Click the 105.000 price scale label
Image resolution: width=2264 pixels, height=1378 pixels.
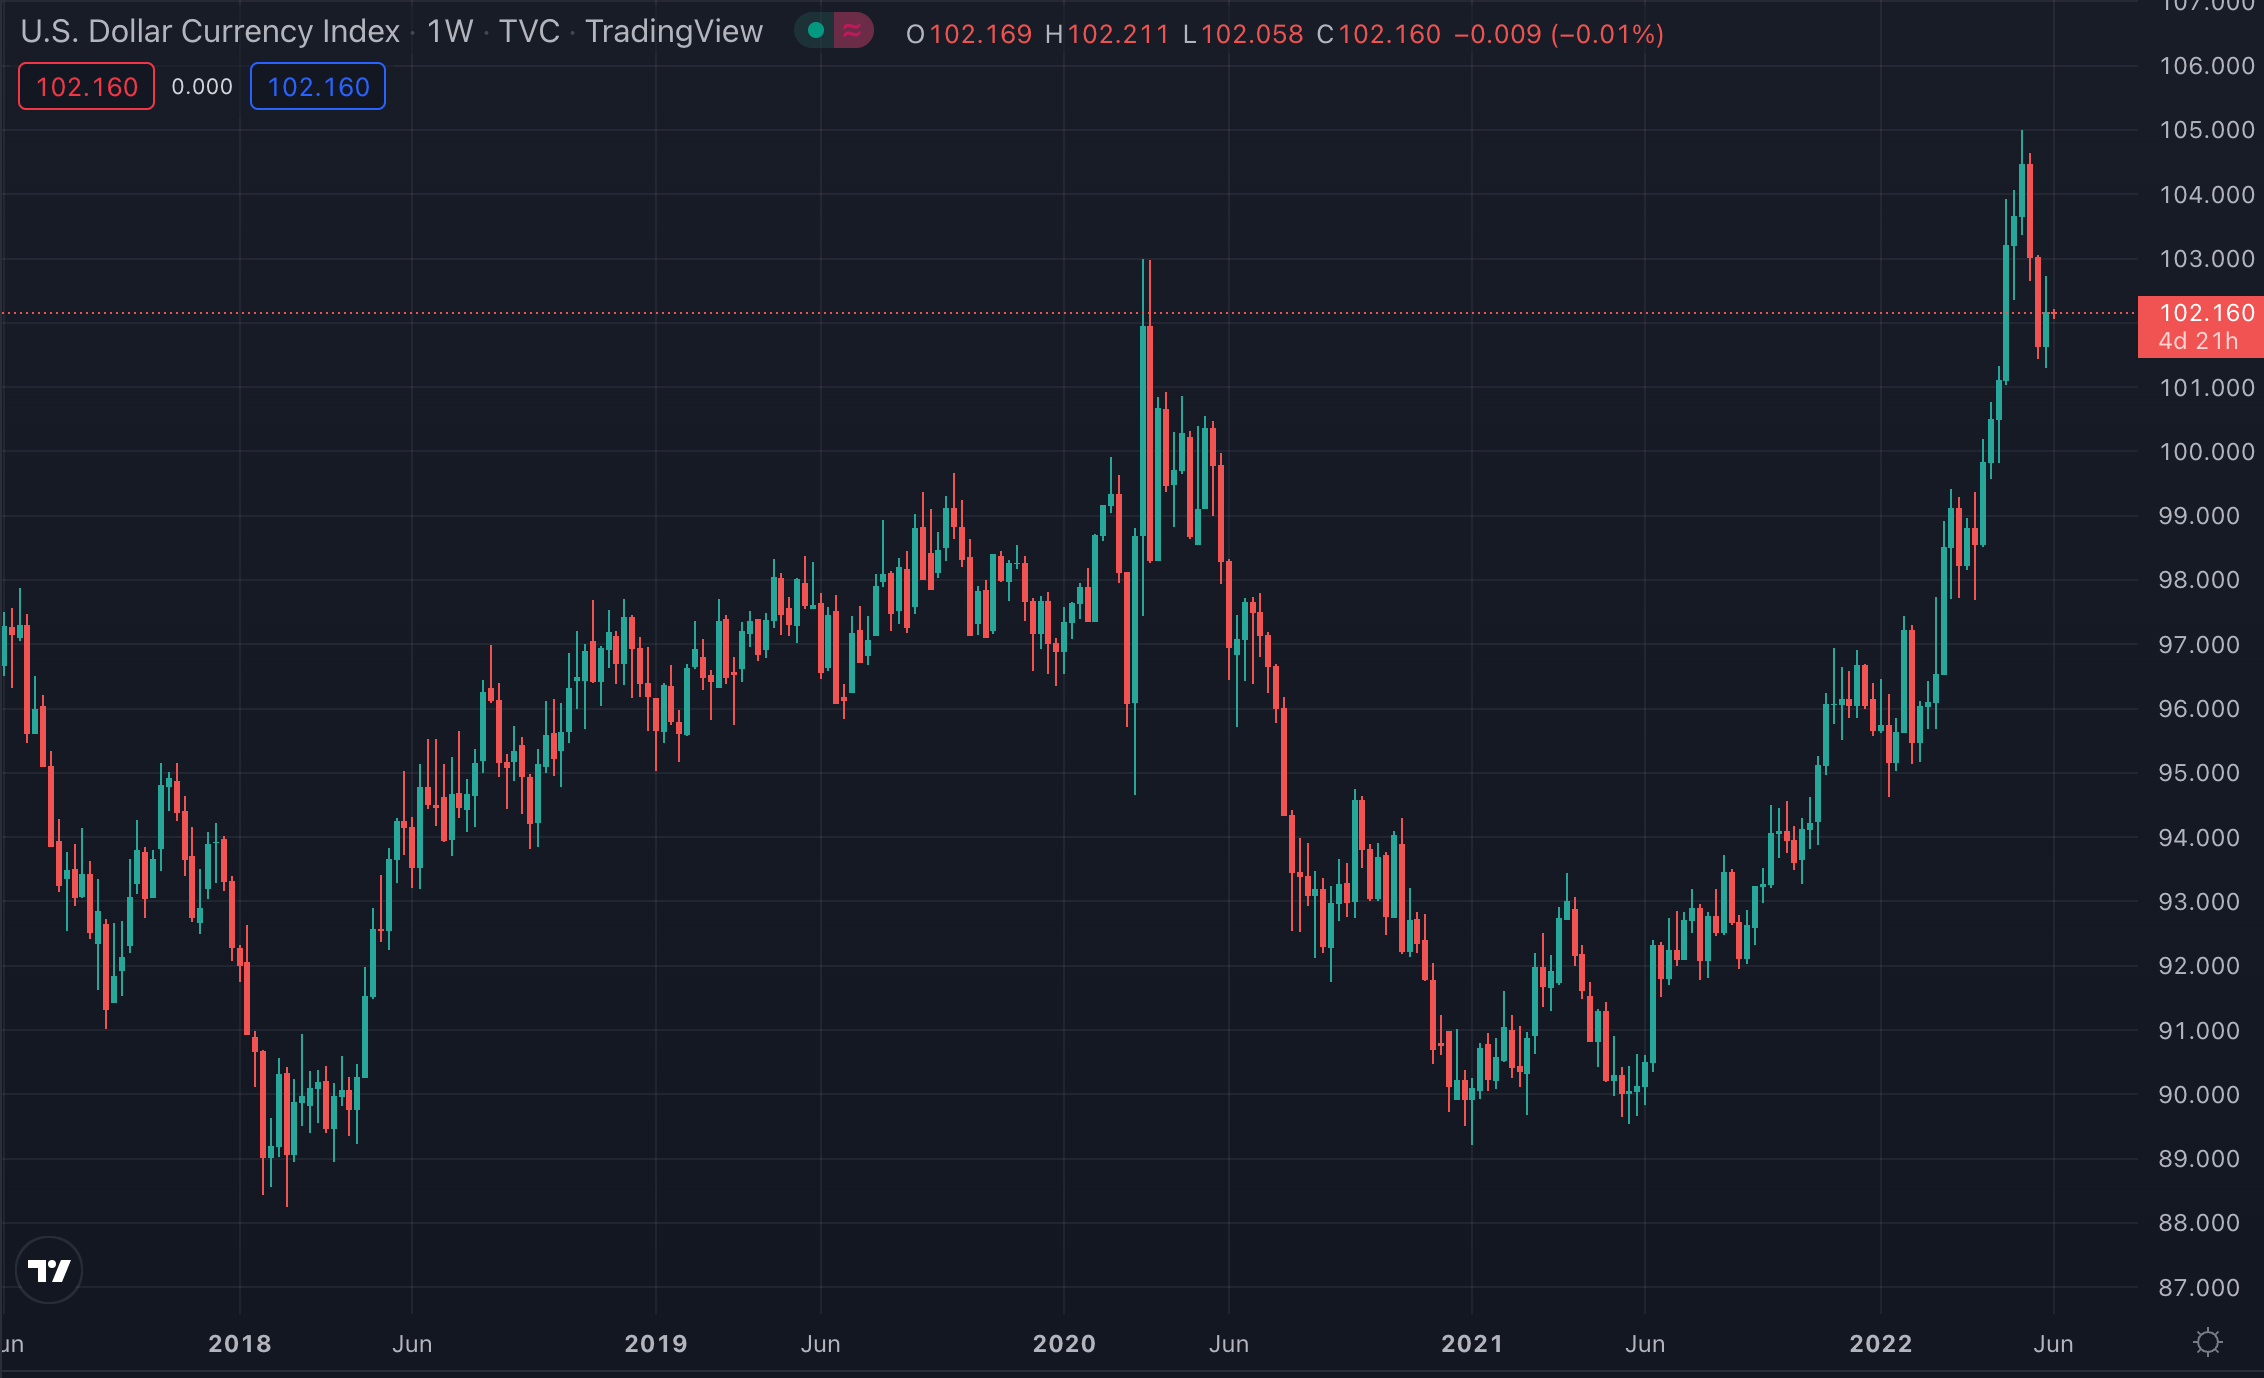coord(2207,130)
